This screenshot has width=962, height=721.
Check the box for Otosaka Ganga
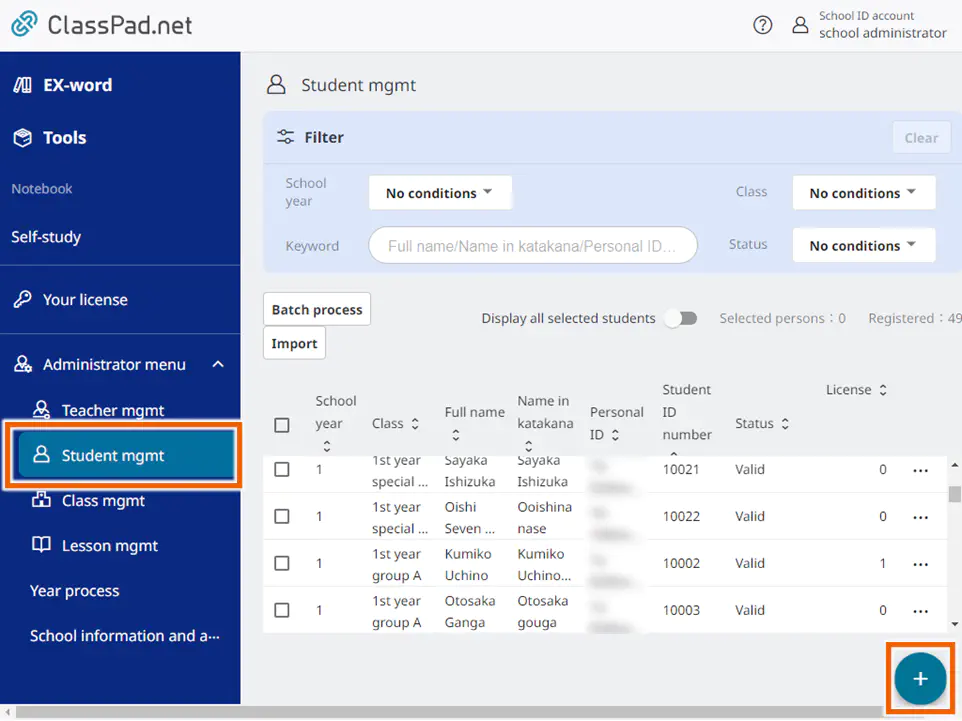(282, 610)
